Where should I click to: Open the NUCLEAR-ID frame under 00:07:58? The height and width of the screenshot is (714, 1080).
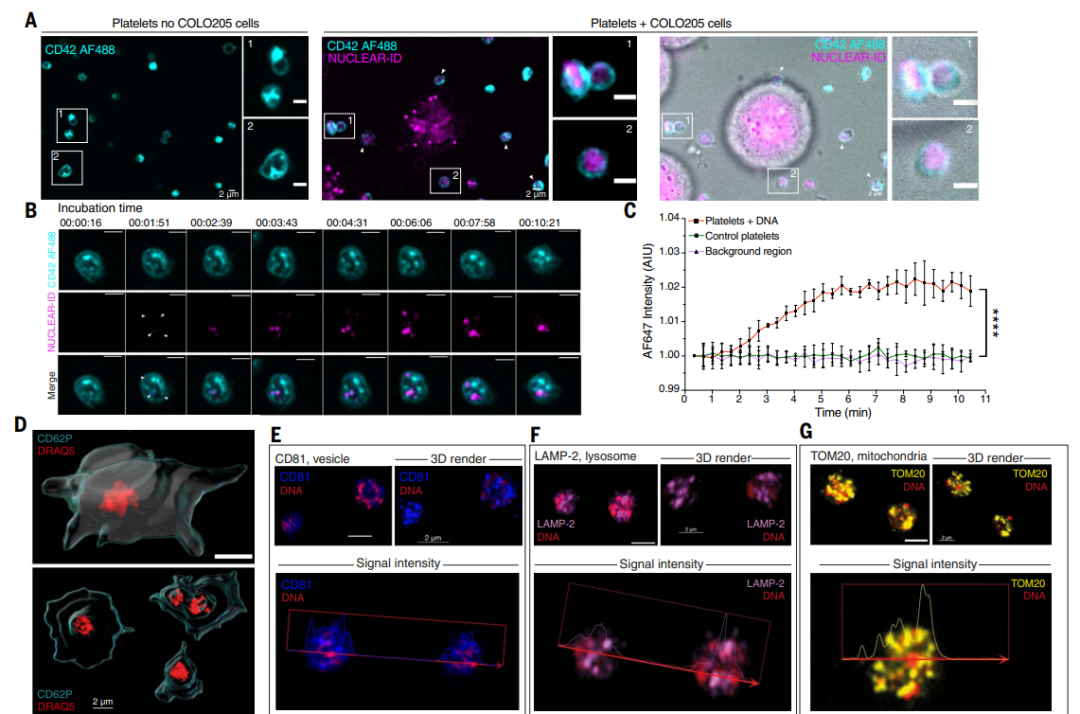(484, 322)
